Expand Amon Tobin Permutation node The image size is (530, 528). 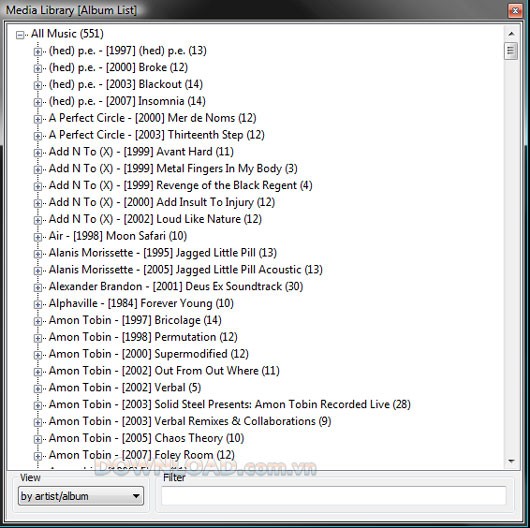[38, 338]
